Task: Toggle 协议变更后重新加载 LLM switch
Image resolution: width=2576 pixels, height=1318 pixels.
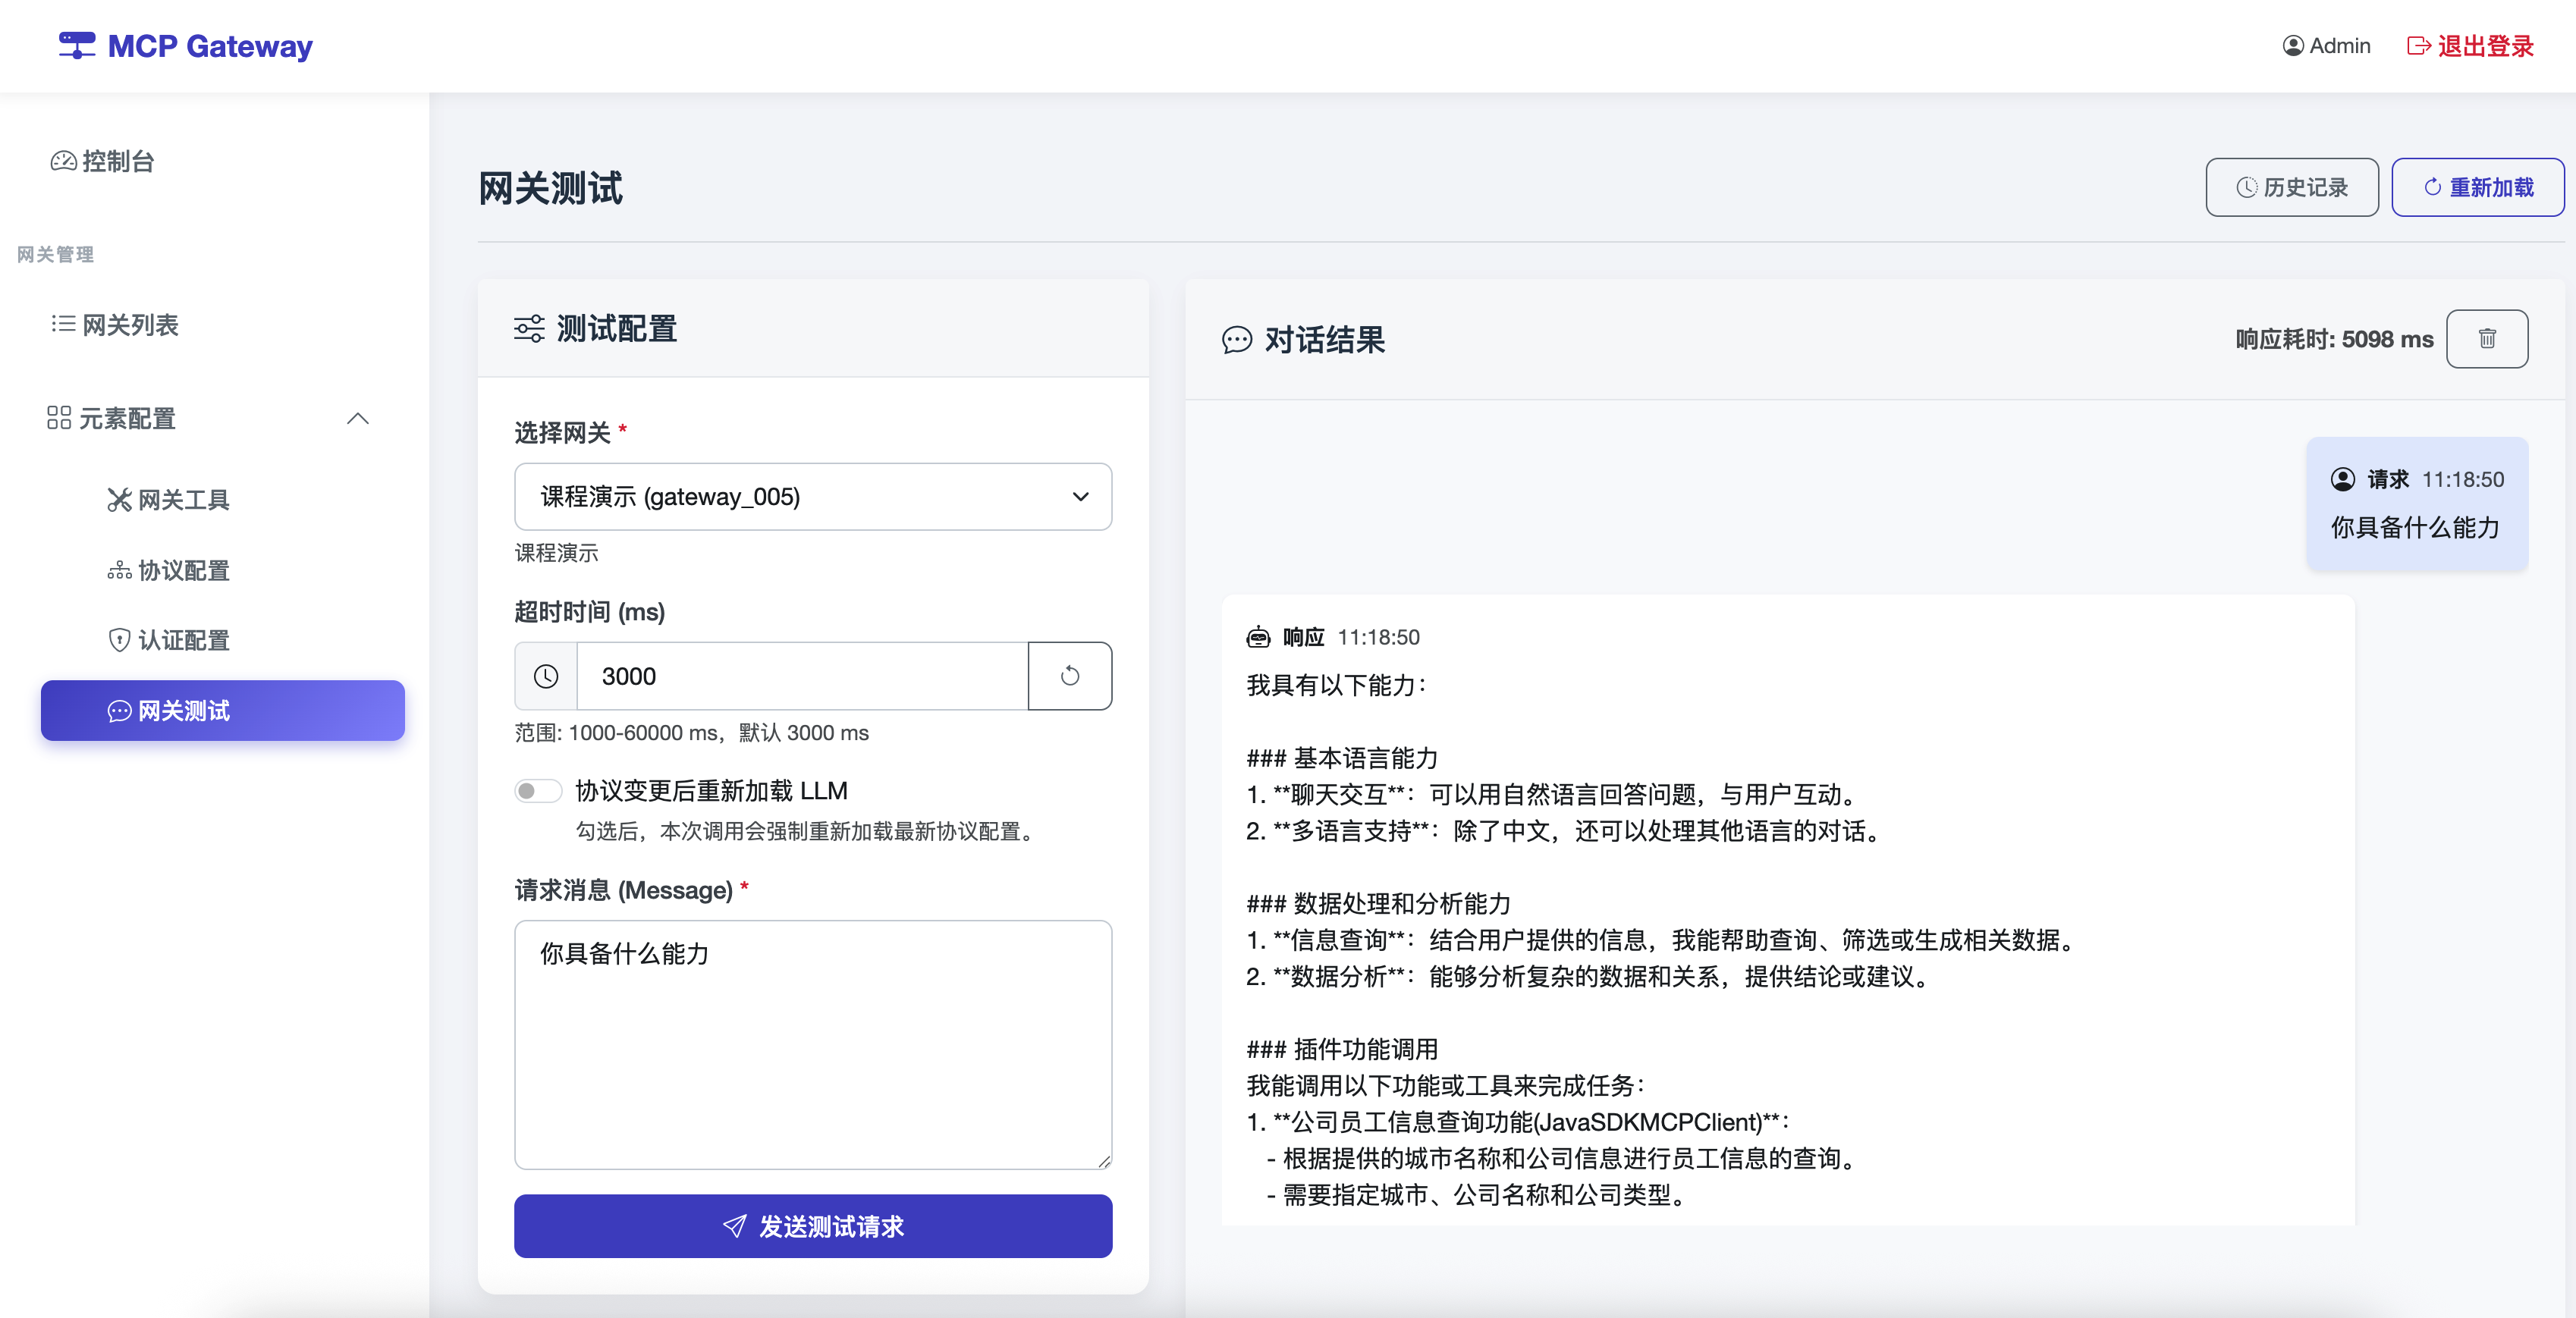Action: click(538, 791)
